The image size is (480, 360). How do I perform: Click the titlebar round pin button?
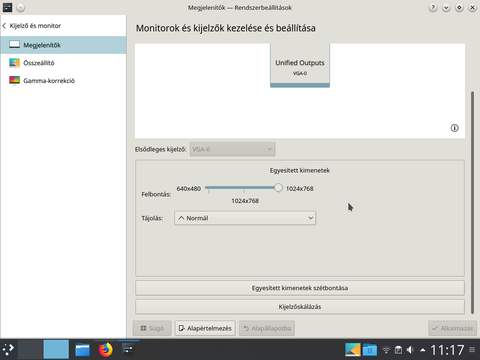tap(21, 7)
